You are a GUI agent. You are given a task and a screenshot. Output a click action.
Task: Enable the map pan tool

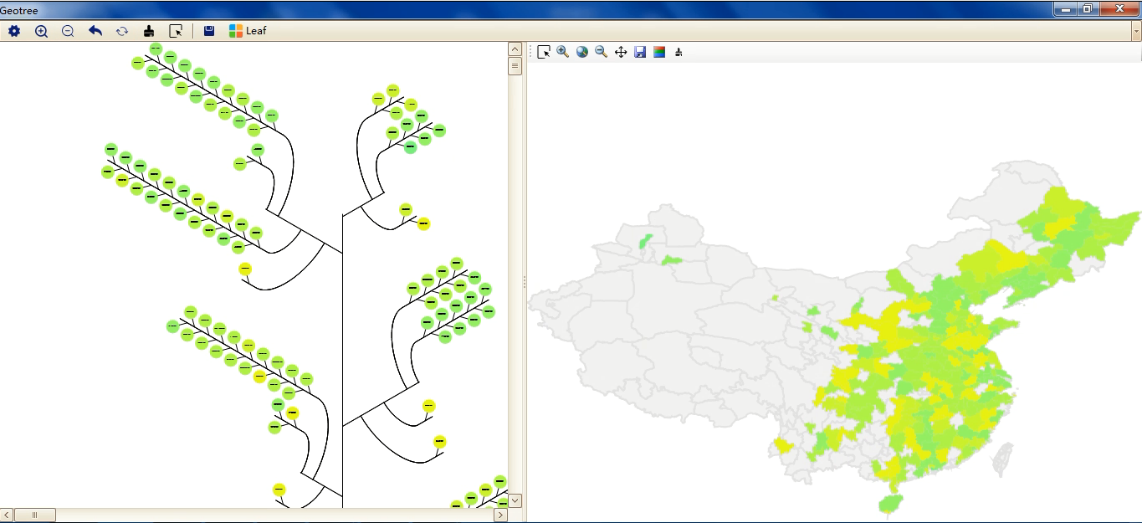(620, 52)
